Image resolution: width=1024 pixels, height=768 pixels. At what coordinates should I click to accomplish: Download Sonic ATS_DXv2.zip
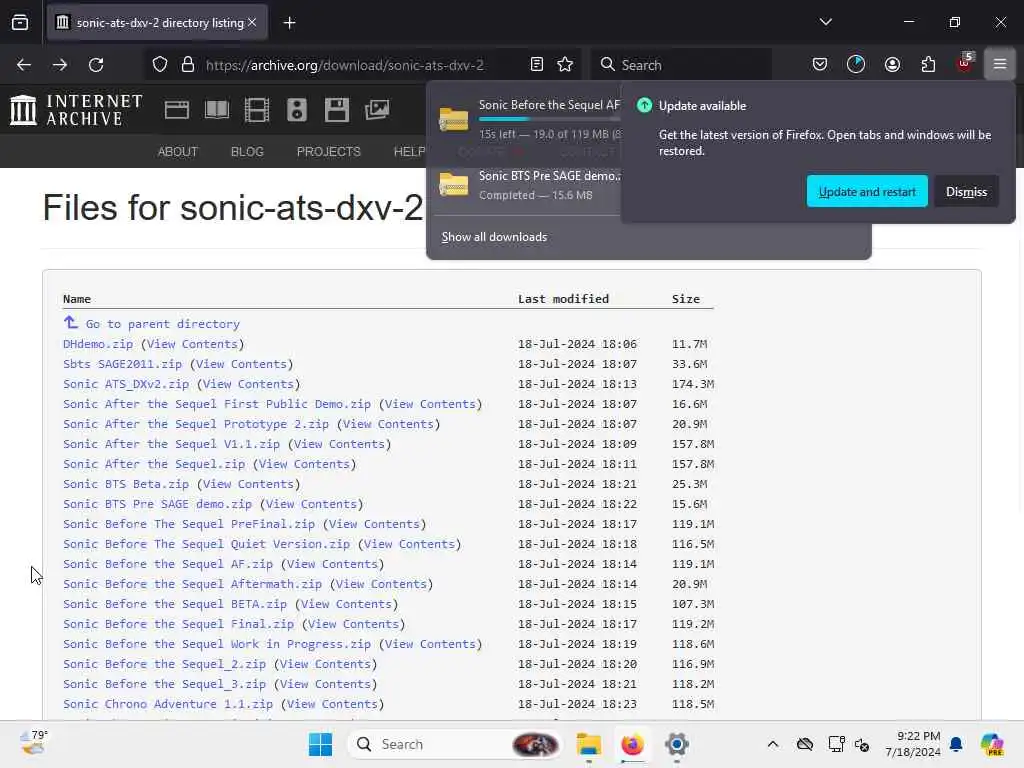point(126,384)
